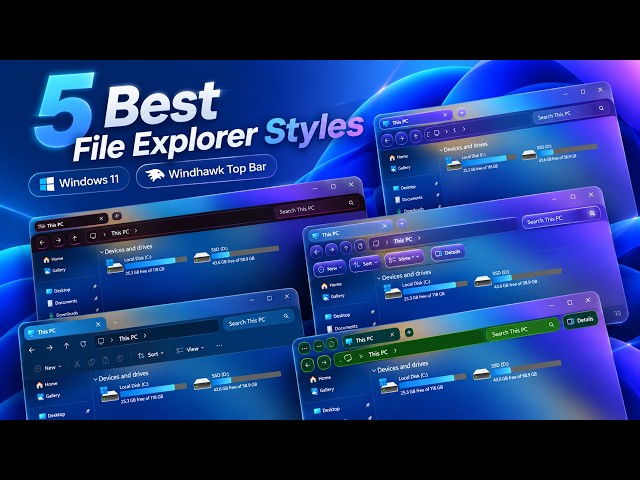Unpin Desktop using pin icon in green window
The height and width of the screenshot is (480, 640).
[x=369, y=405]
